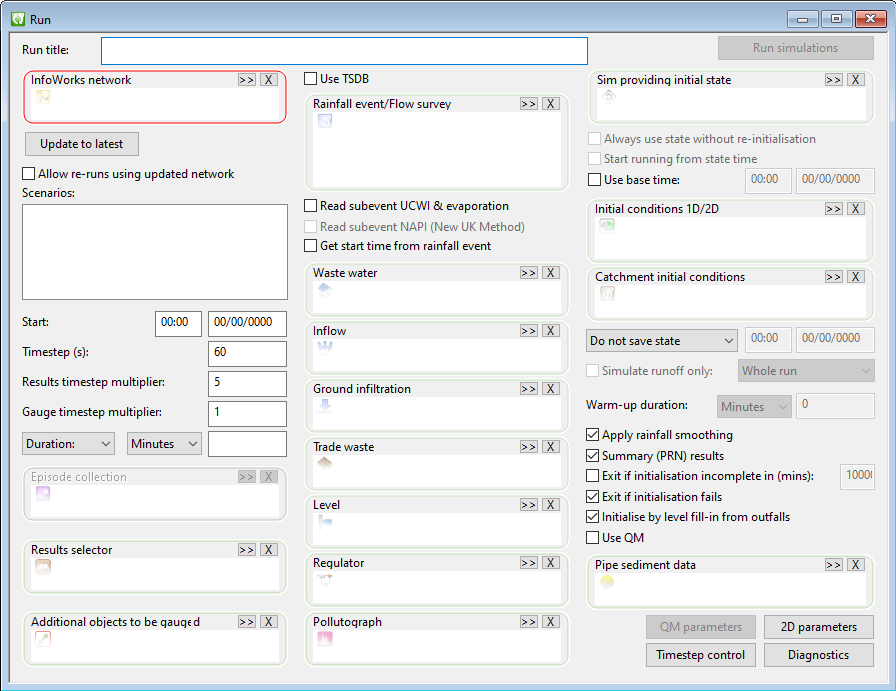Browse for Sim providing initial state
The width and height of the screenshot is (896, 691).
click(x=834, y=80)
